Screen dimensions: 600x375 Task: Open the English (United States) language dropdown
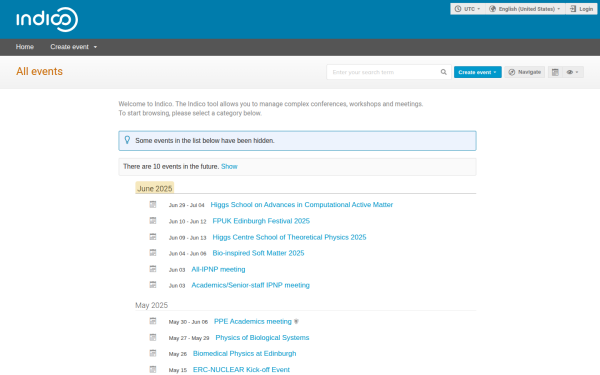pyautogui.click(x=525, y=9)
